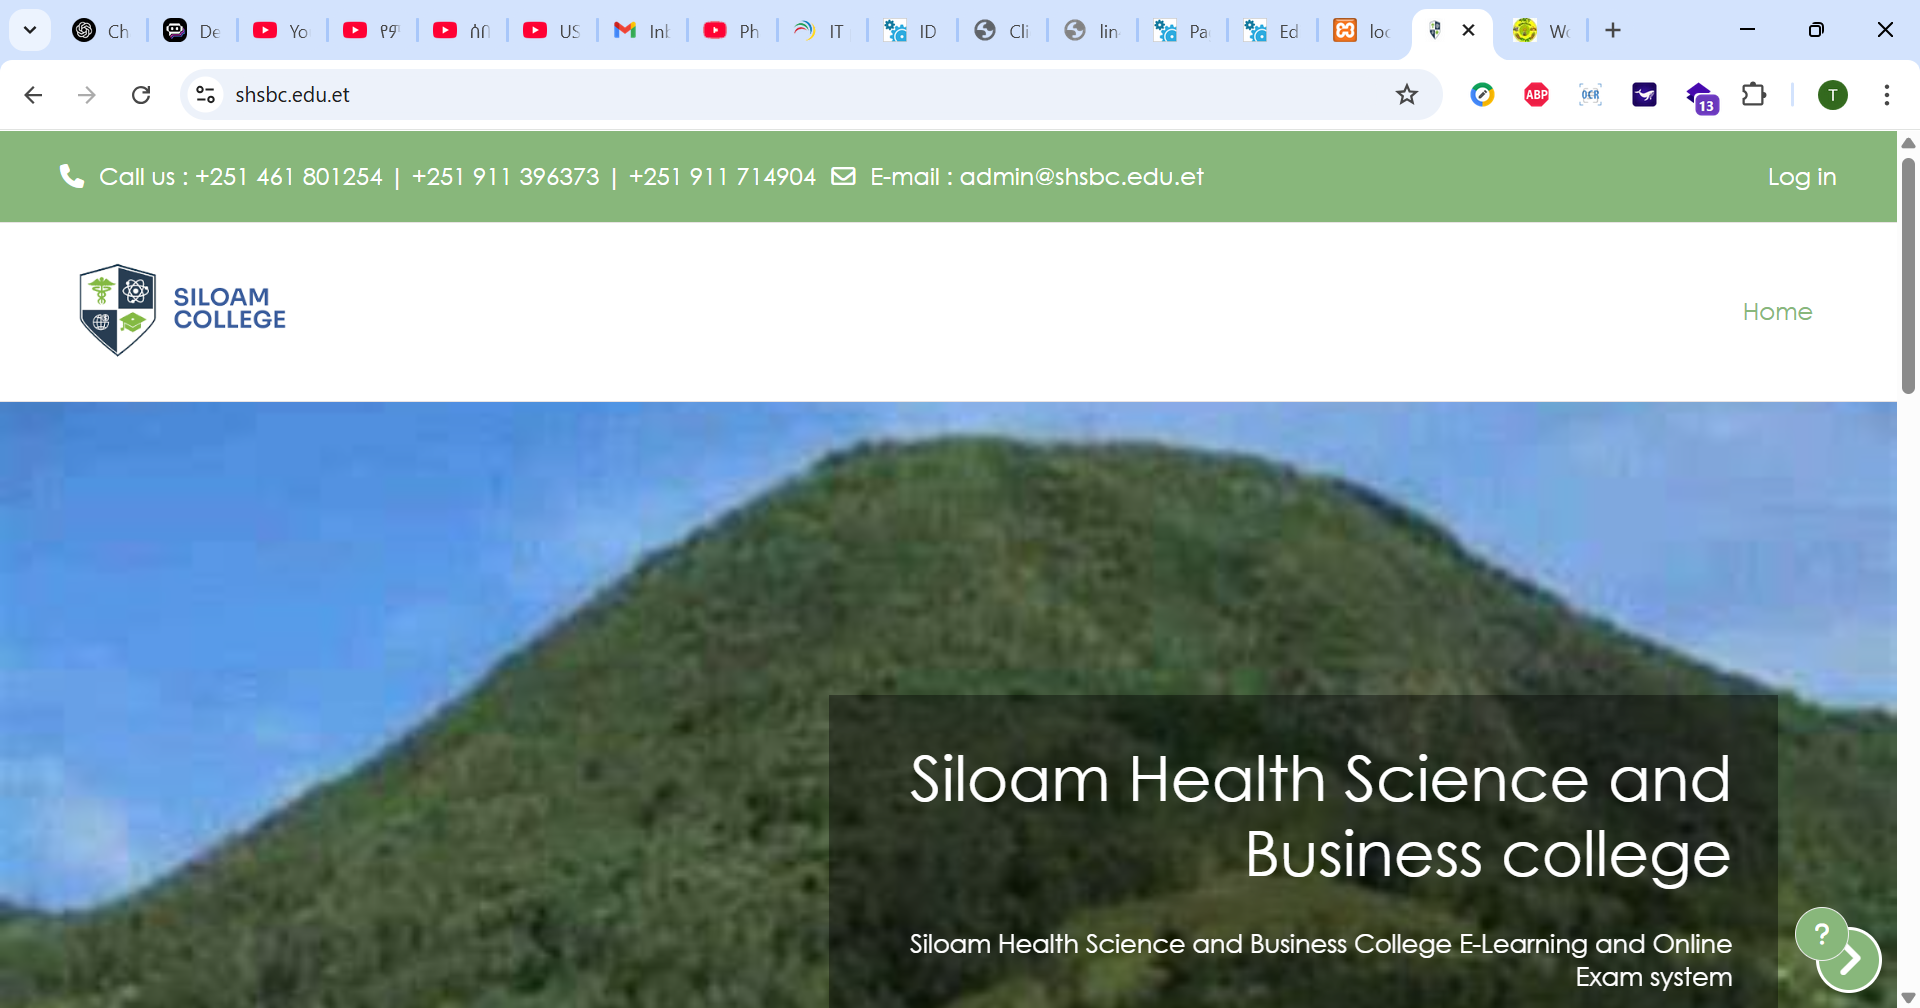This screenshot has width=1920, height=1008.
Task: Open the tab search dropdown arrow
Action: click(x=30, y=30)
